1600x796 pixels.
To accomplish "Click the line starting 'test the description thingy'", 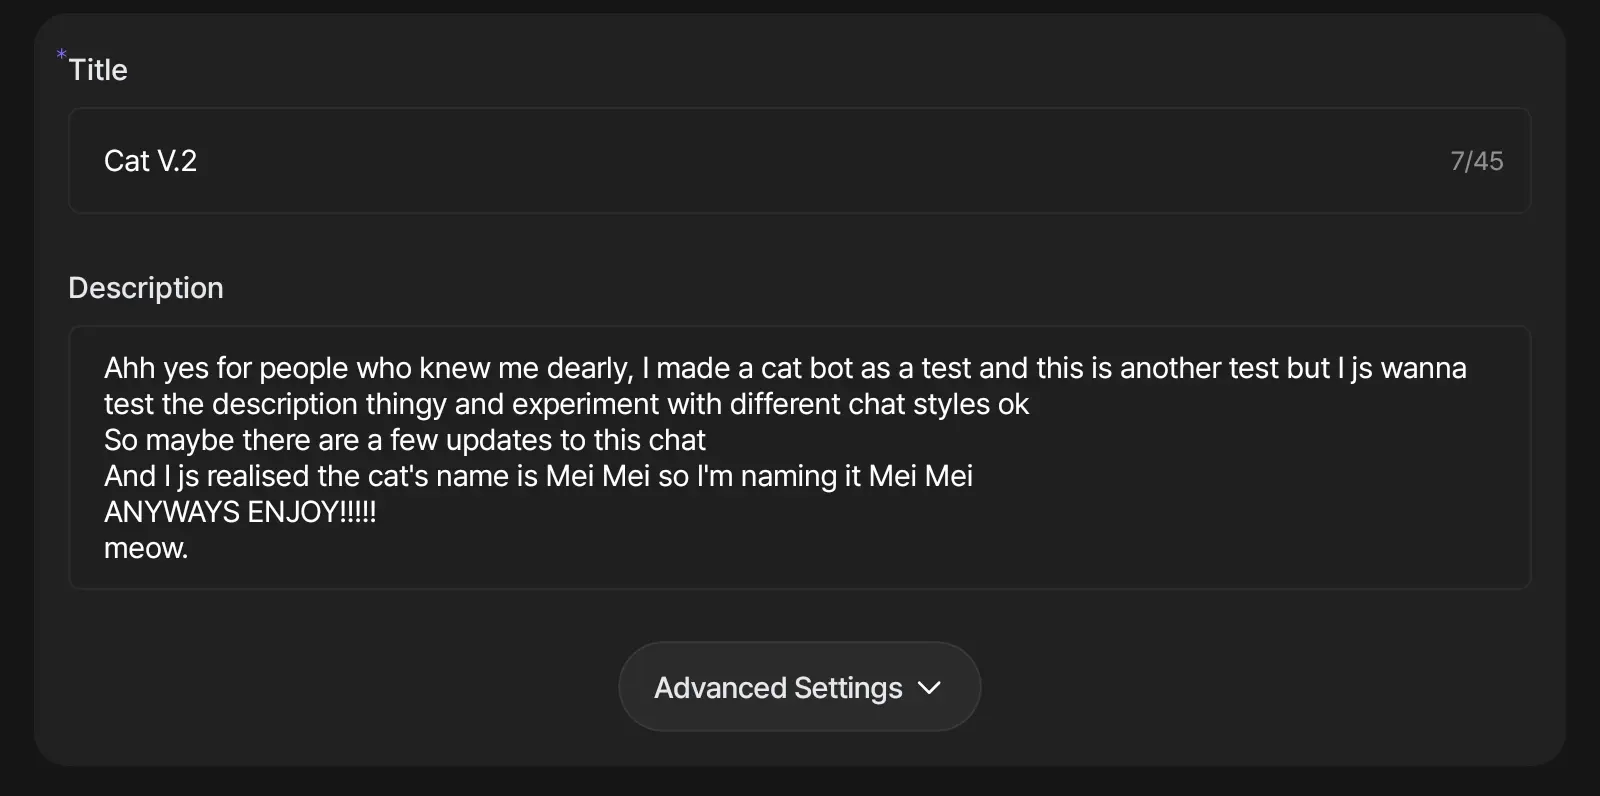I will (566, 404).
